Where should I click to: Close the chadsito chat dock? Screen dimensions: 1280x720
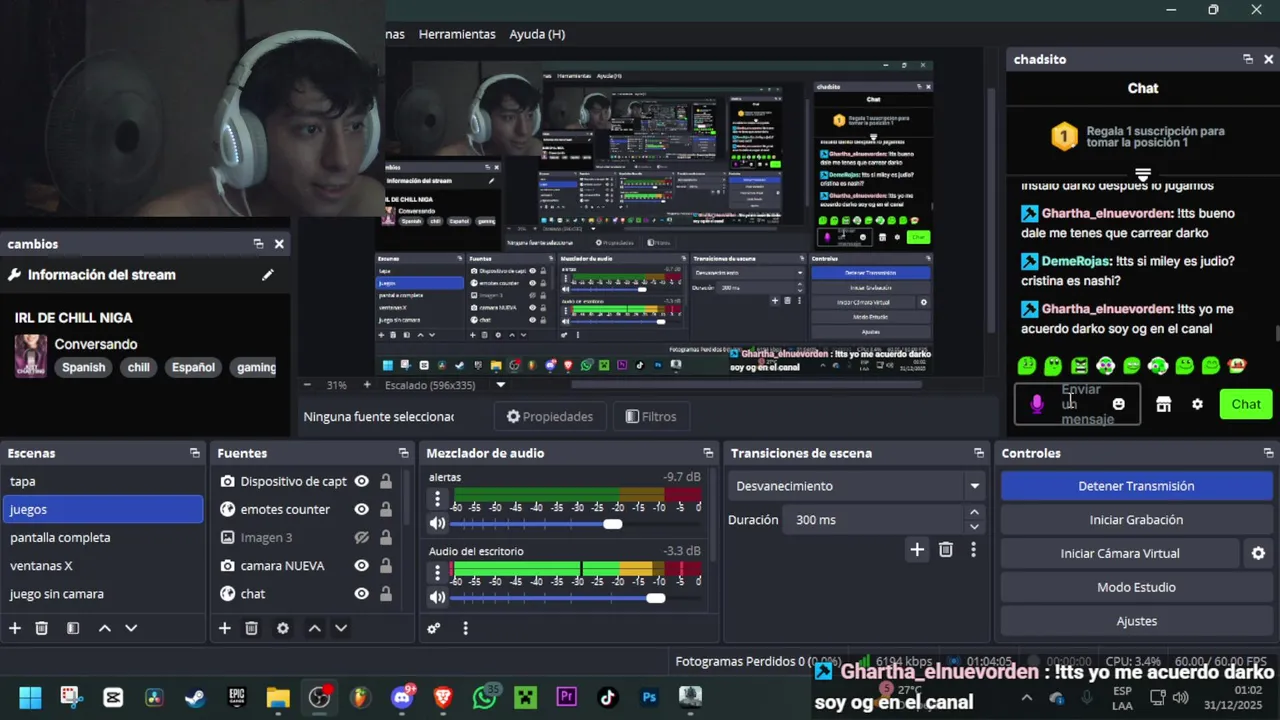pyautogui.click(x=1269, y=59)
